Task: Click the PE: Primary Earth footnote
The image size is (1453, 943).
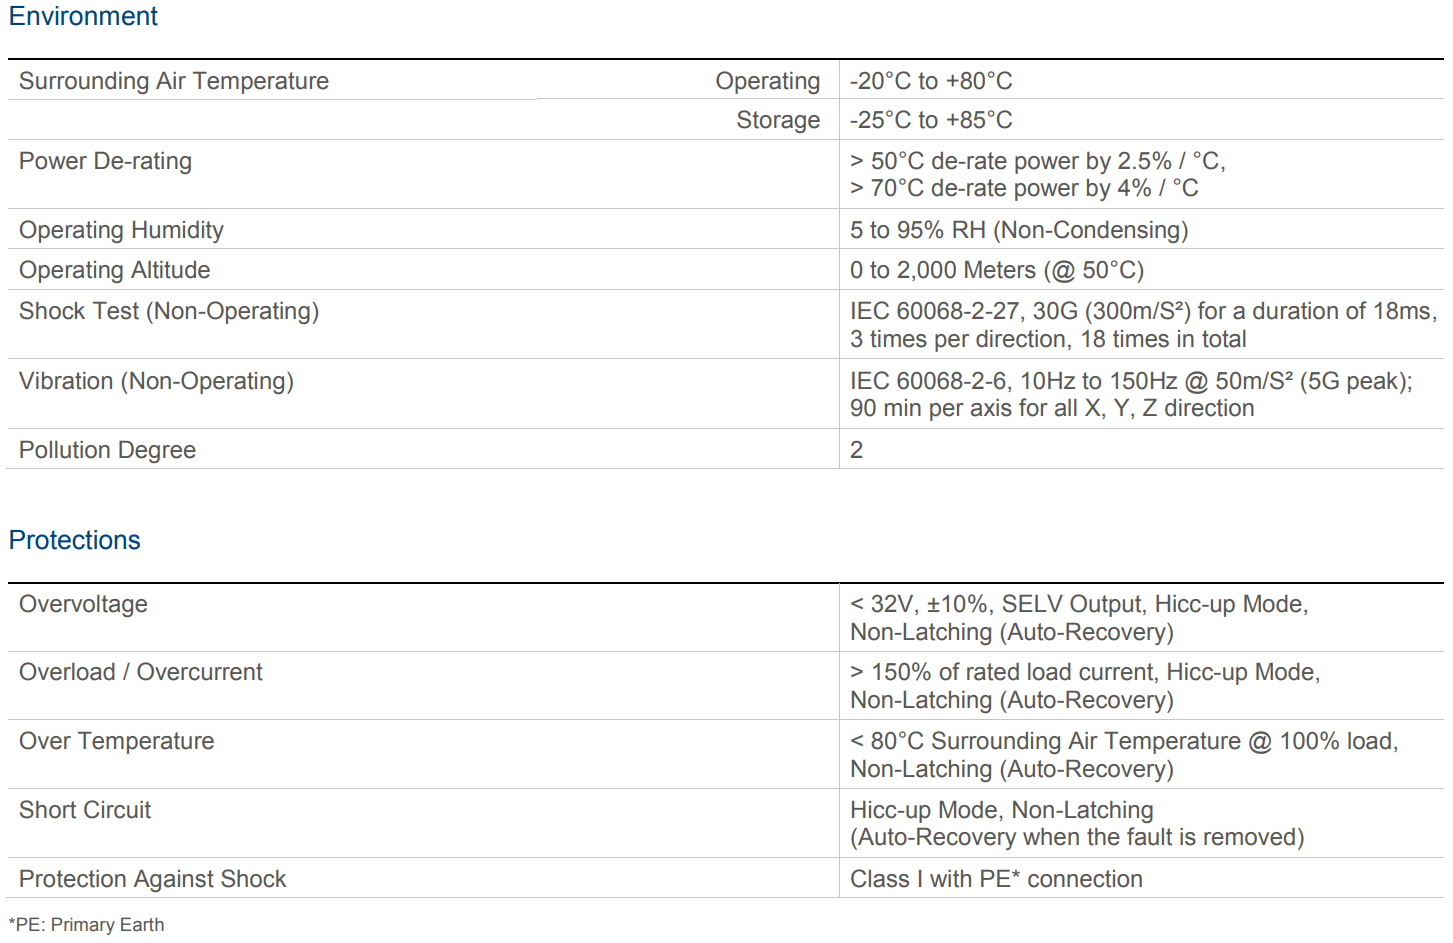Action: 86,925
